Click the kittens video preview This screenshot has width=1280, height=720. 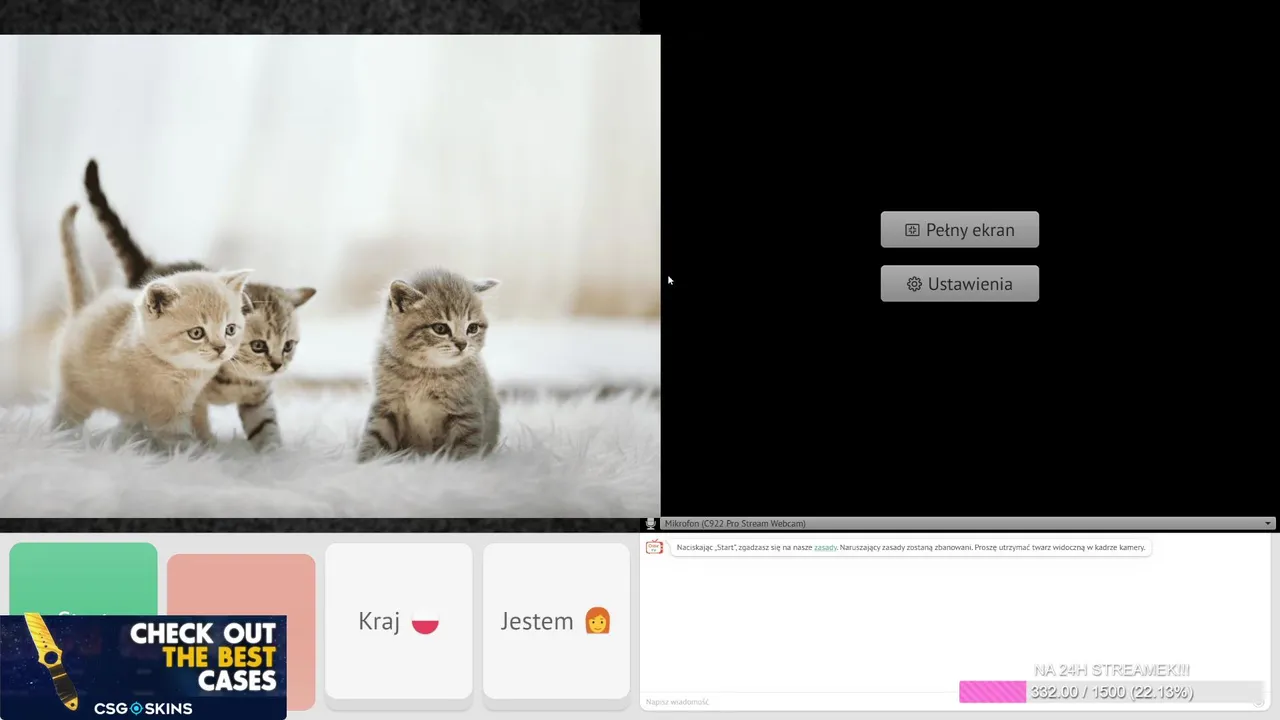330,276
